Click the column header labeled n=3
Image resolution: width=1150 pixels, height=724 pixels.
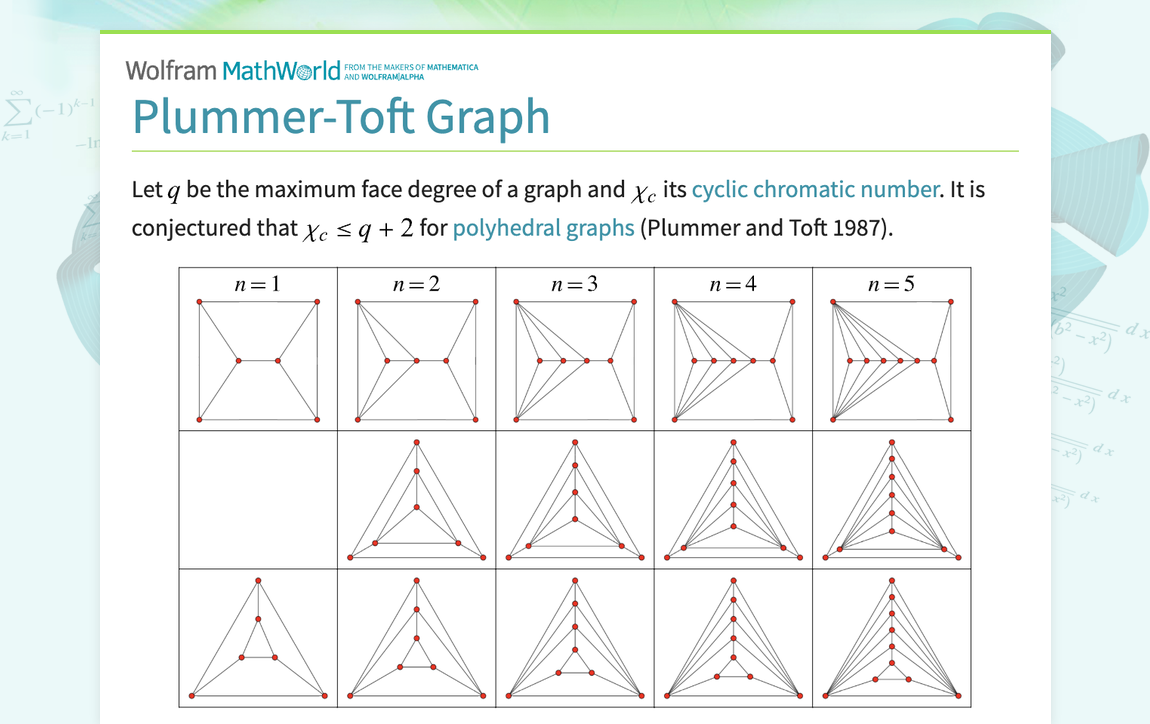tap(574, 284)
